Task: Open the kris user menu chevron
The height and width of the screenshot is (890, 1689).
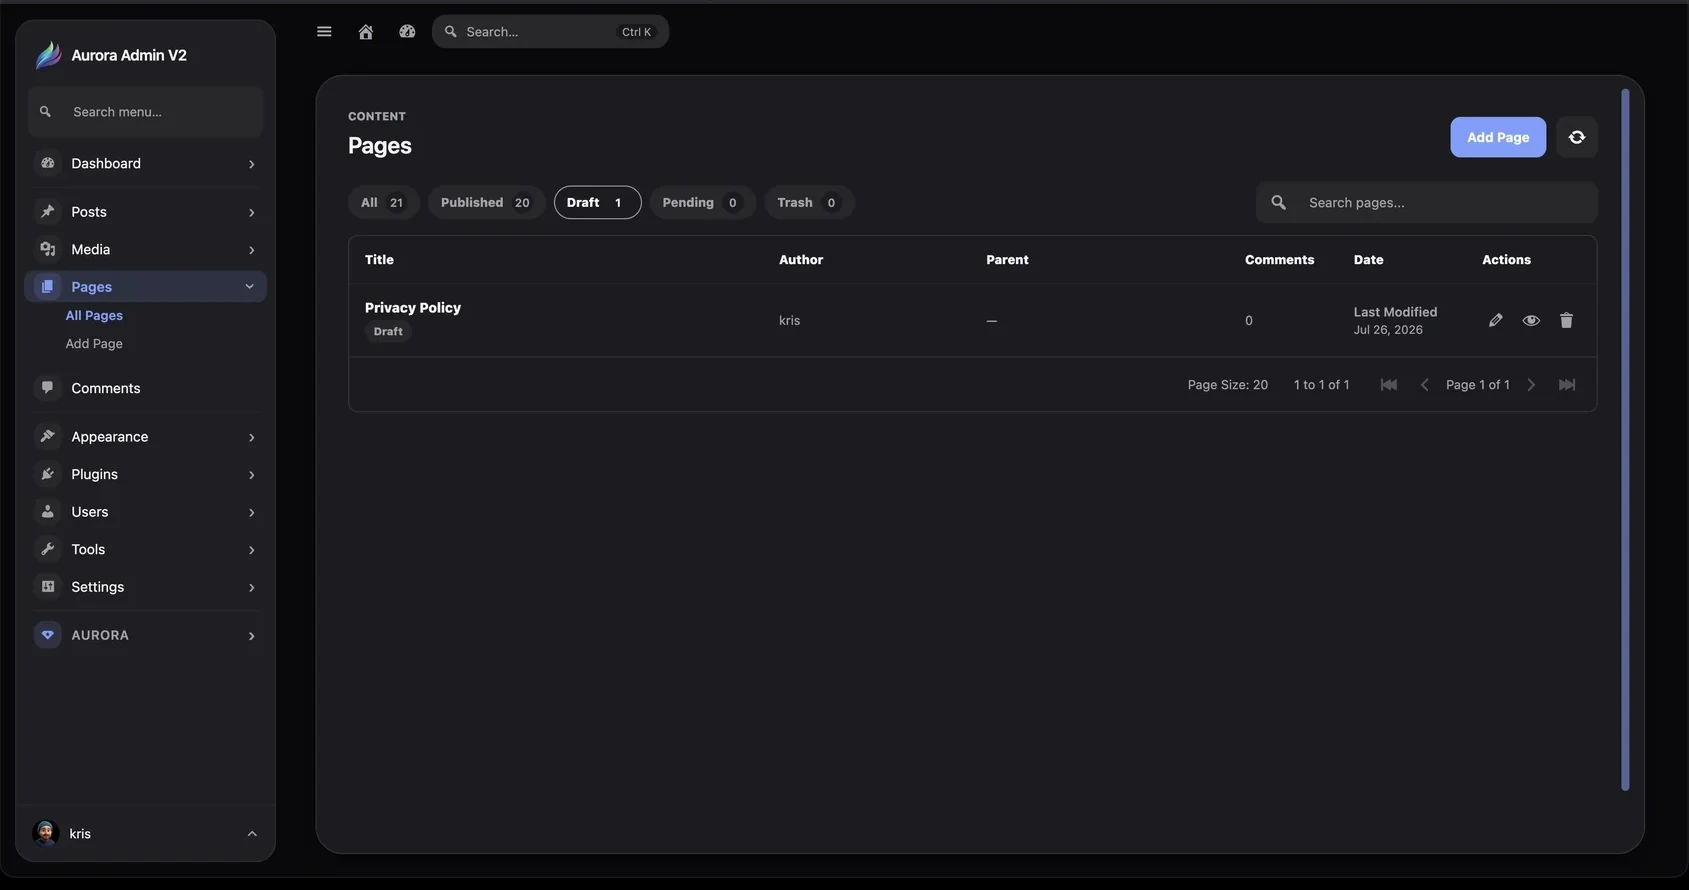Action: coord(252,834)
